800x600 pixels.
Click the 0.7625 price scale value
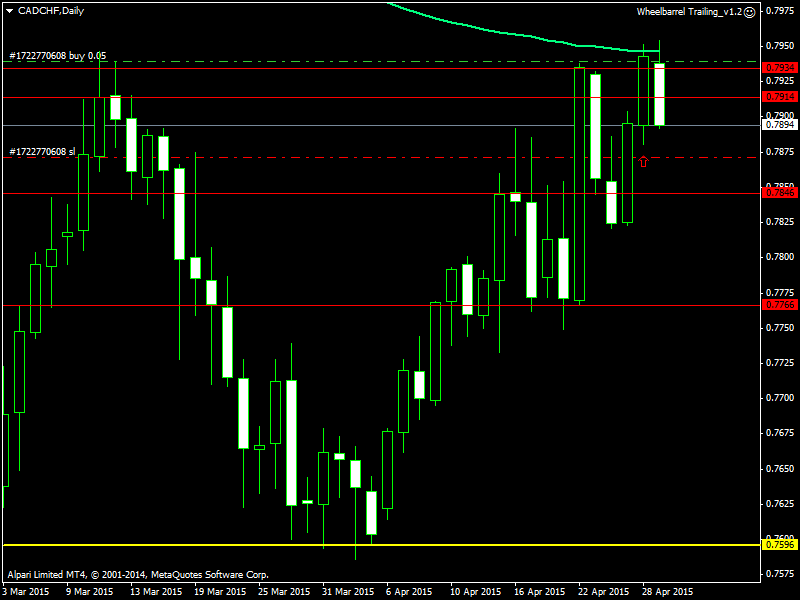click(x=780, y=504)
